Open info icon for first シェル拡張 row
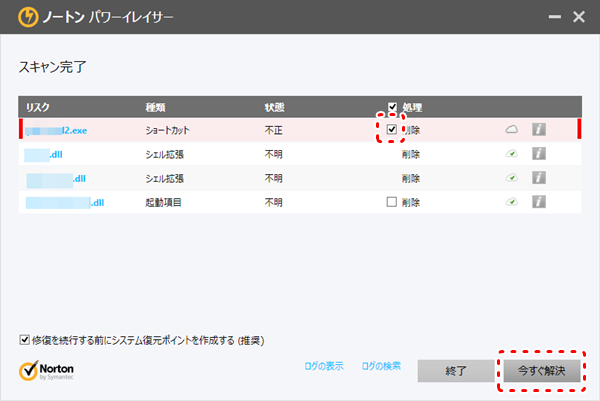600x401 pixels. [x=539, y=153]
